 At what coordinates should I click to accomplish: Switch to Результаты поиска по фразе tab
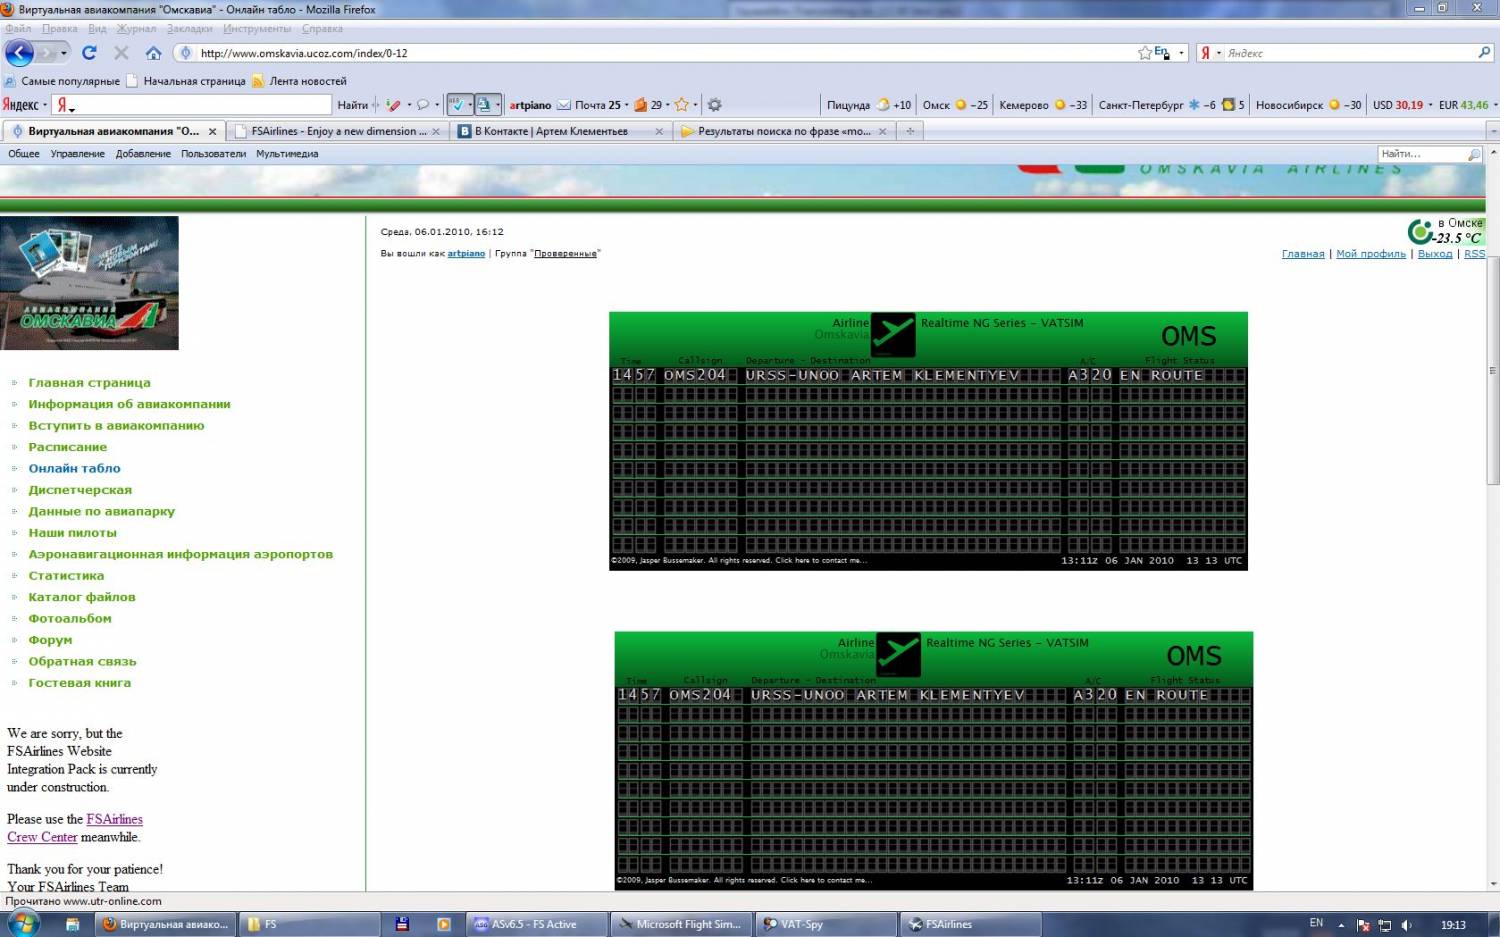click(784, 131)
